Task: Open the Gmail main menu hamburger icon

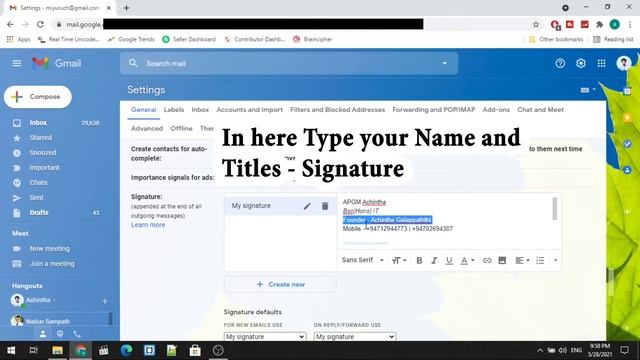Action: pyautogui.click(x=17, y=63)
